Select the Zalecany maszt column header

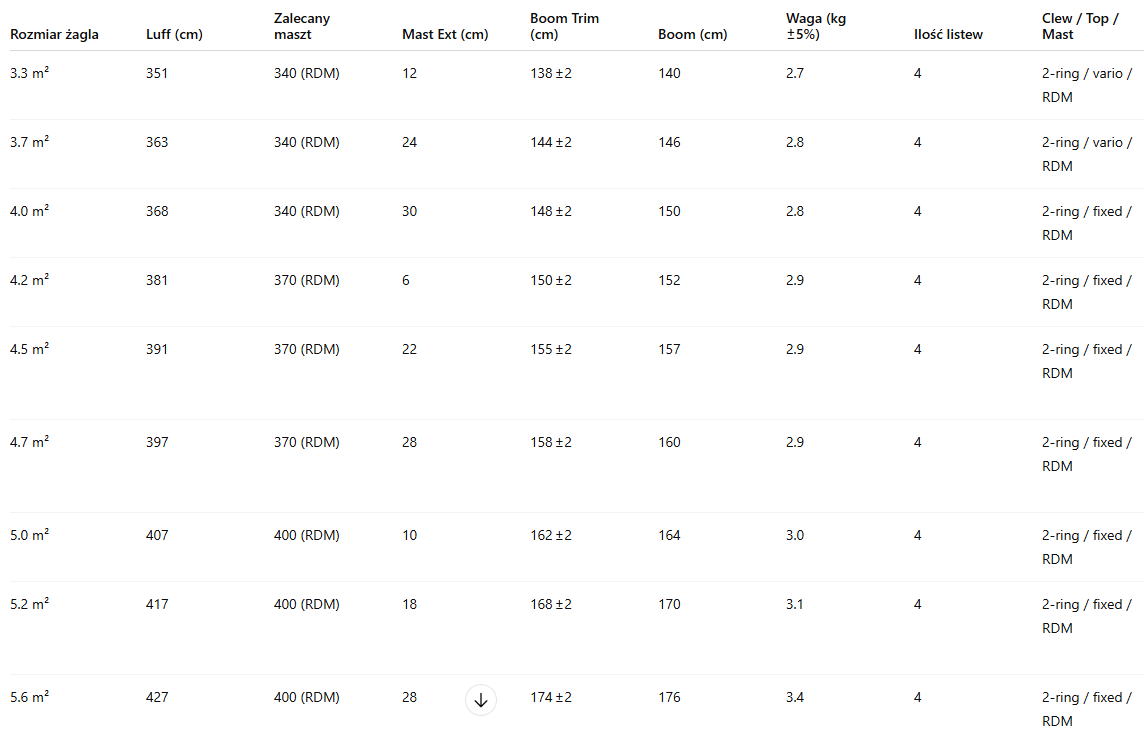302,27
